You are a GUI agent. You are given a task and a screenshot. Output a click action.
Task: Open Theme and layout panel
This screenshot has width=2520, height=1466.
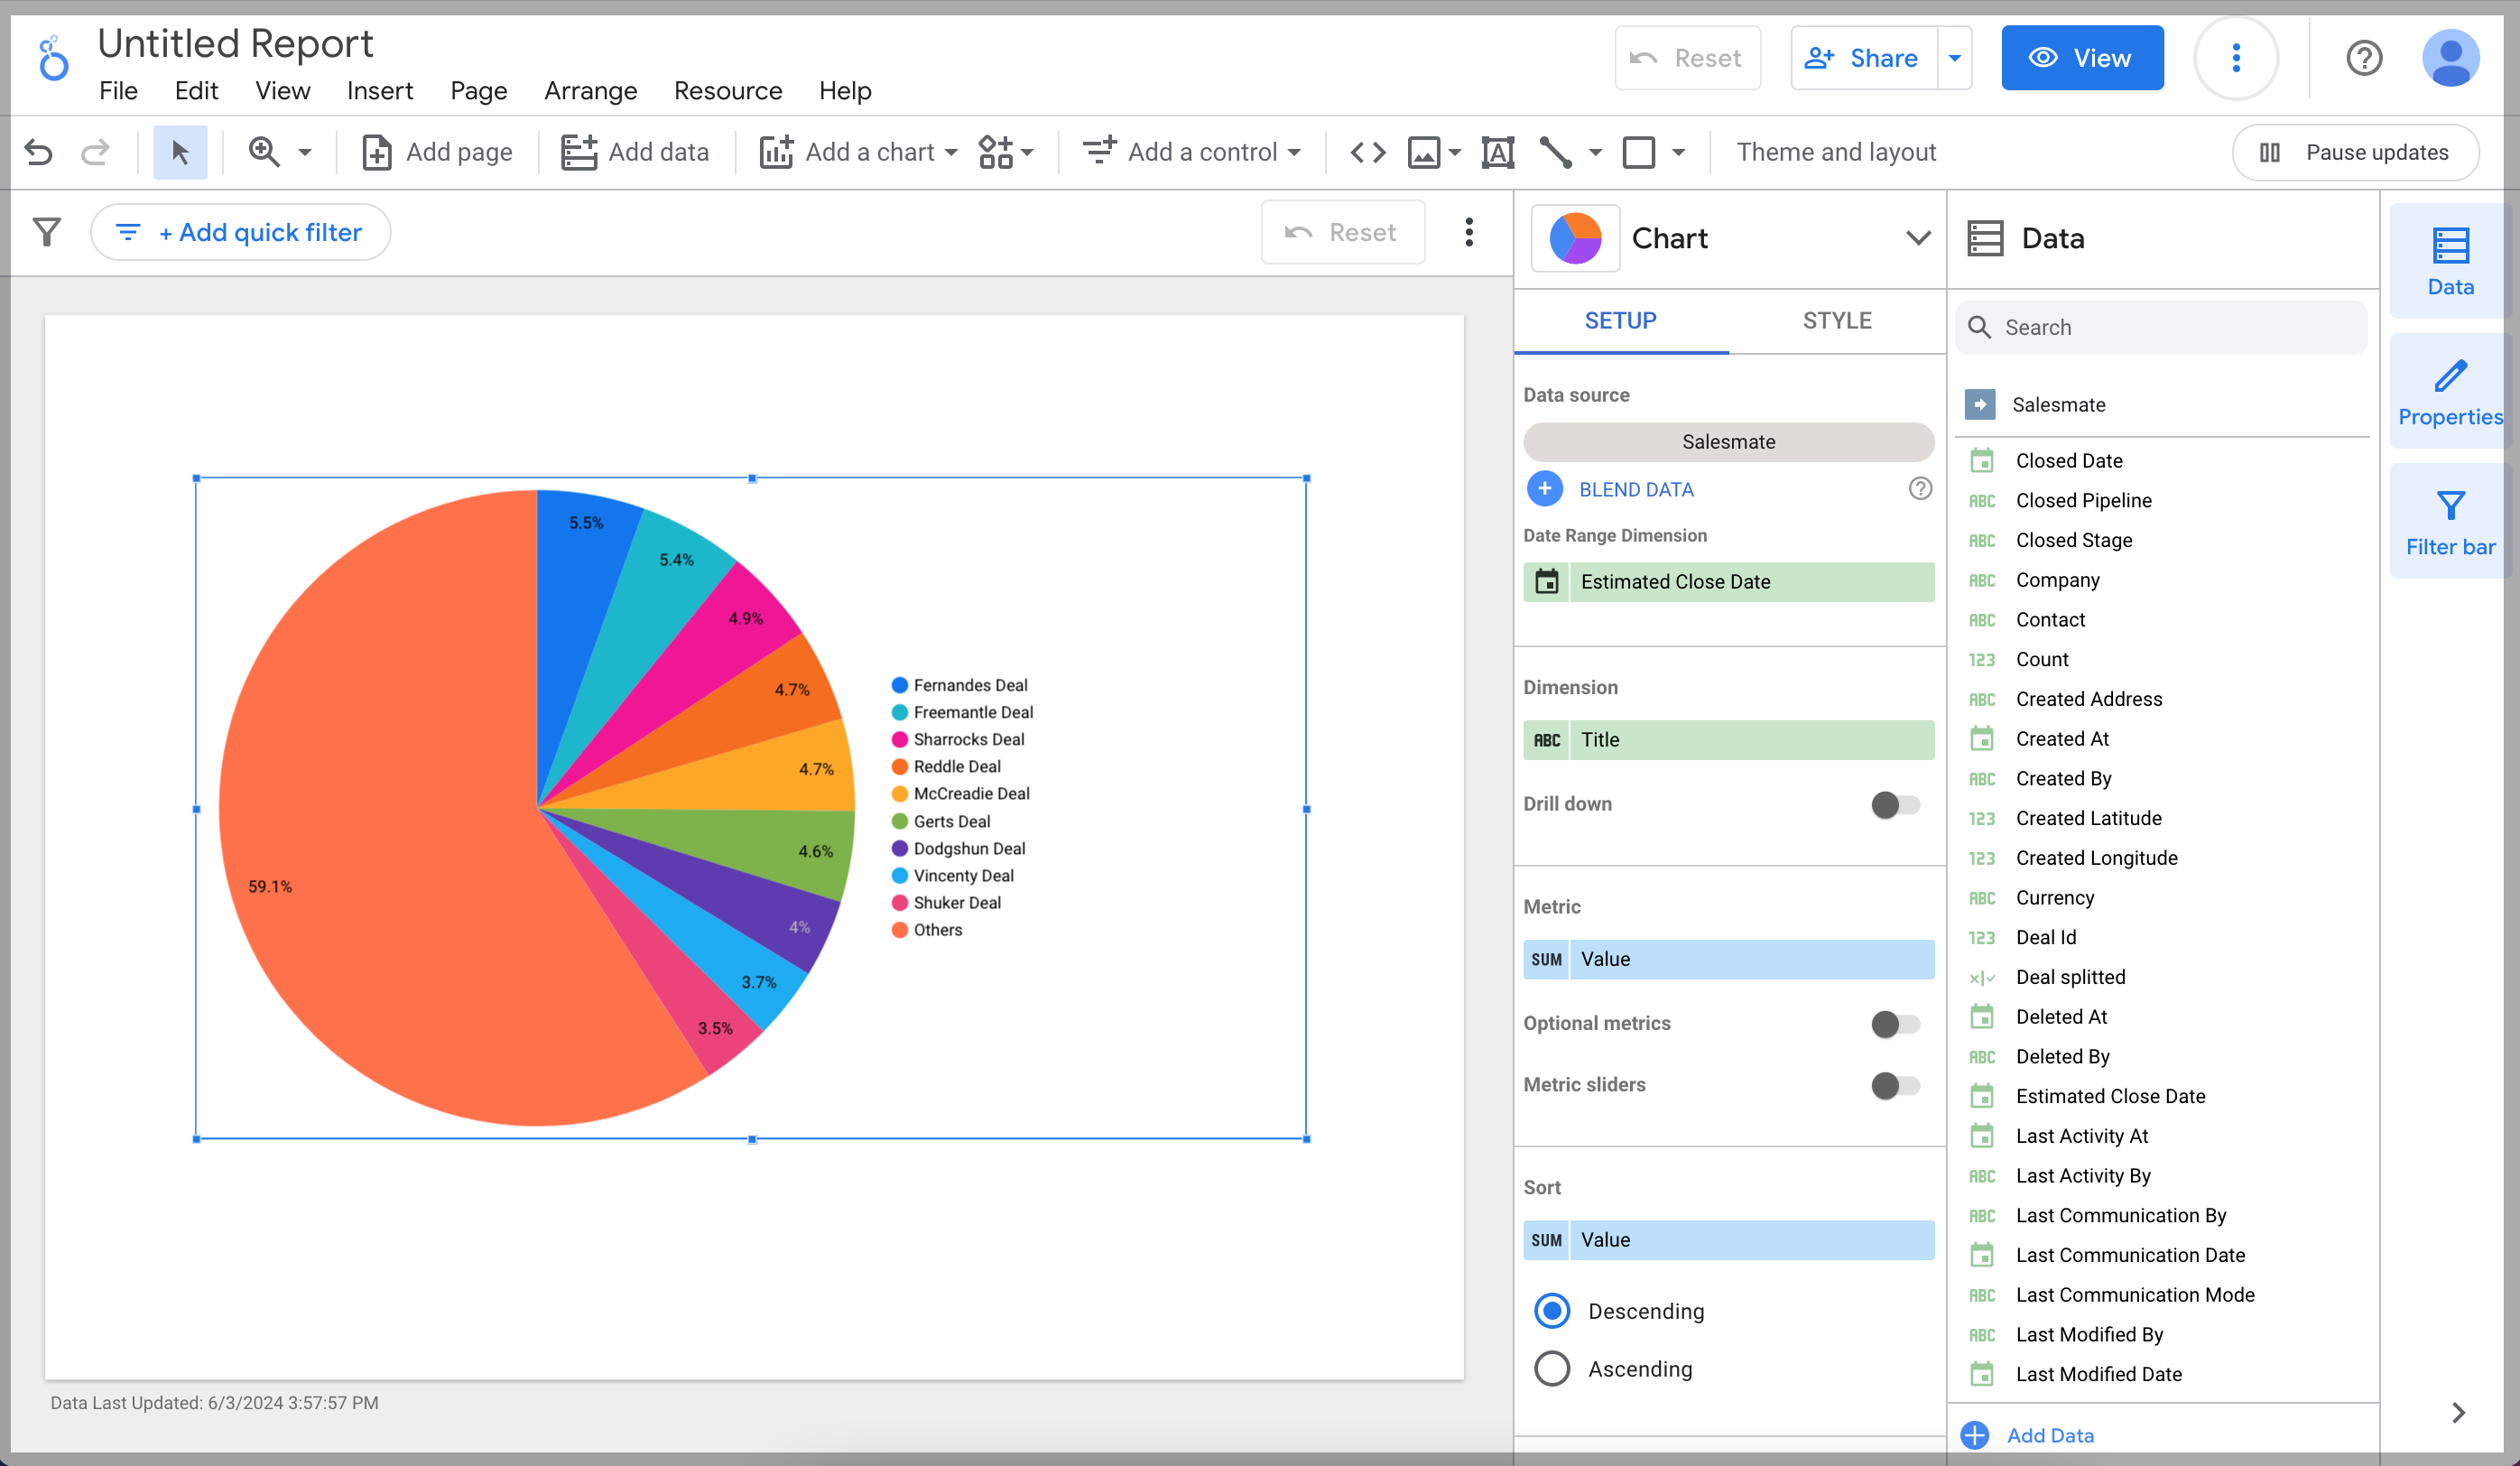click(x=1836, y=152)
